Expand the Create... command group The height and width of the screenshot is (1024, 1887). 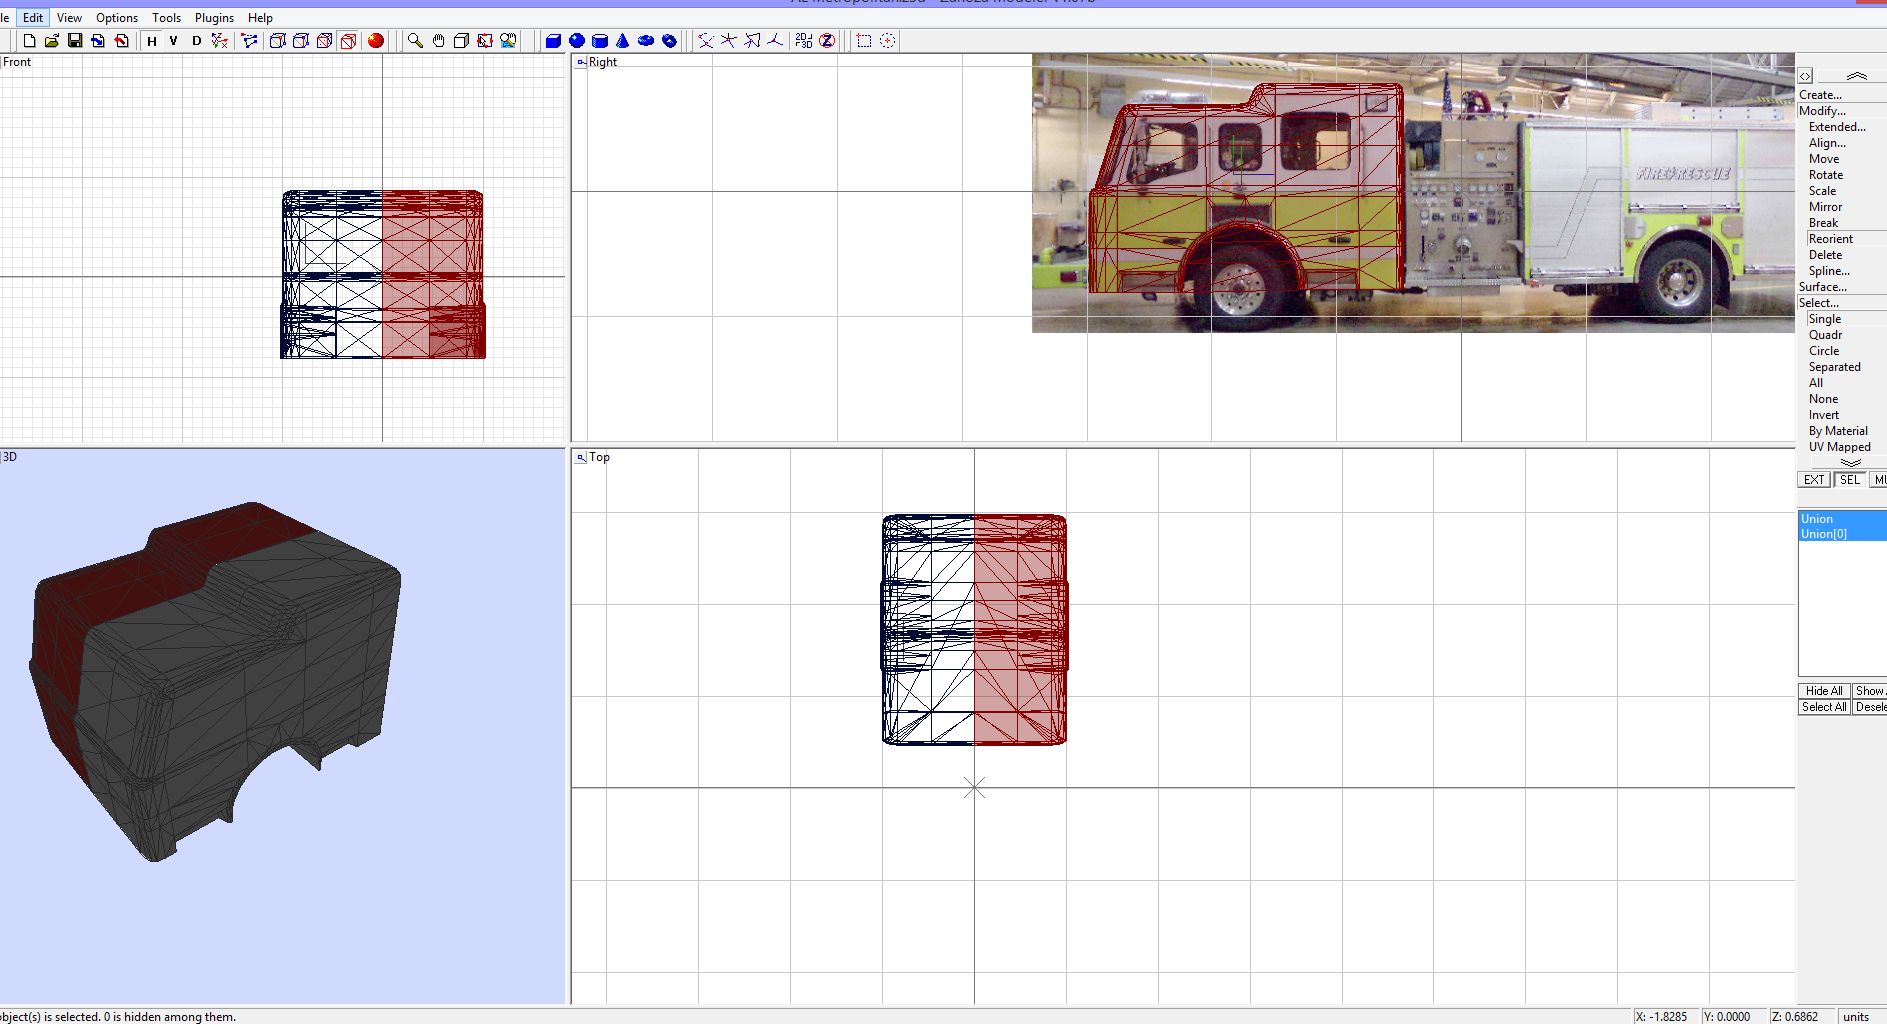(x=1820, y=95)
